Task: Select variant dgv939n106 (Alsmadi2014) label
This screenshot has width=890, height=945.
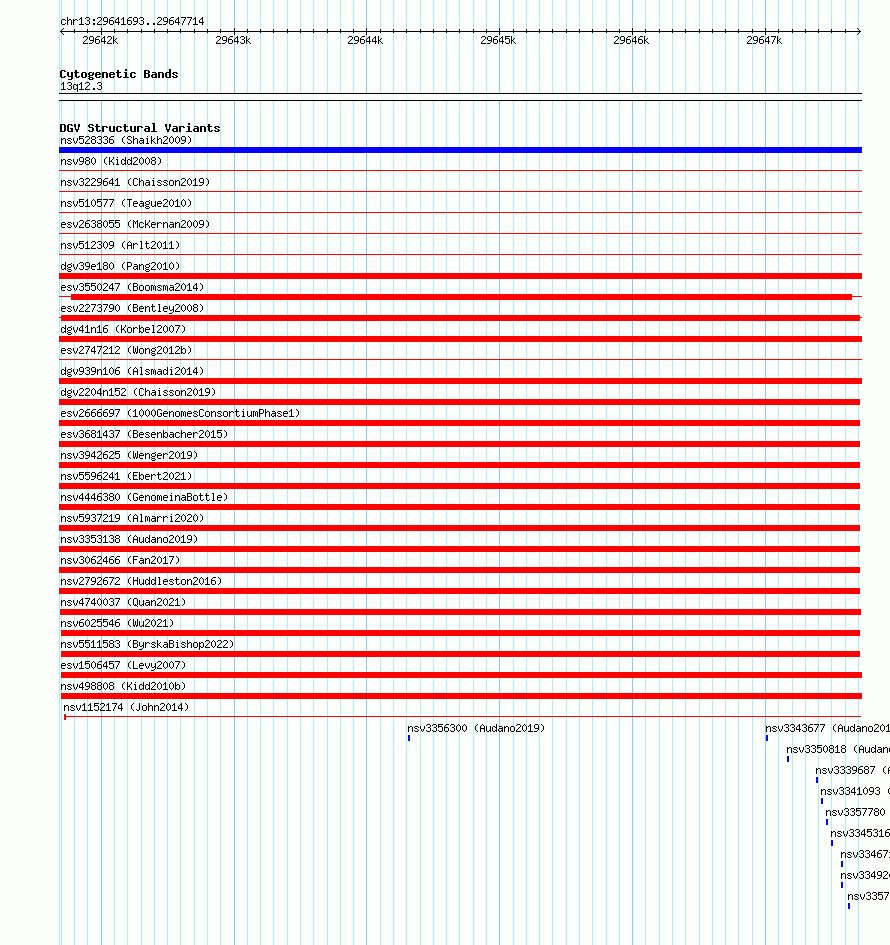Action: (132, 371)
